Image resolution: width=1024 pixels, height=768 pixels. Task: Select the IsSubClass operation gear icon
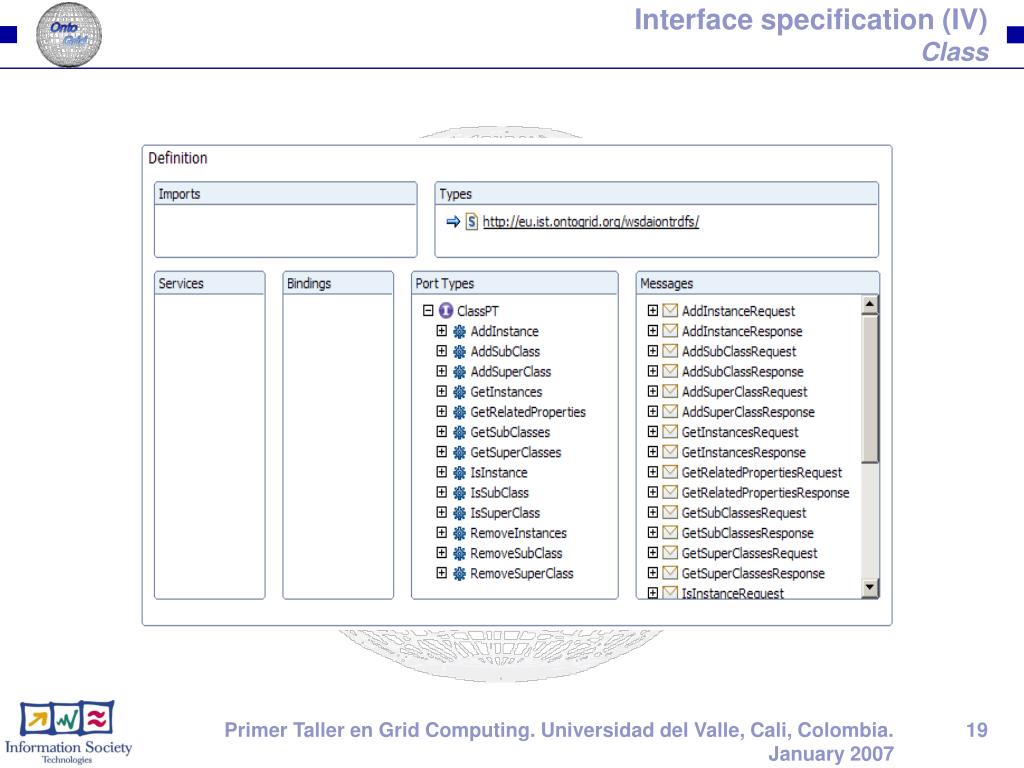[460, 493]
